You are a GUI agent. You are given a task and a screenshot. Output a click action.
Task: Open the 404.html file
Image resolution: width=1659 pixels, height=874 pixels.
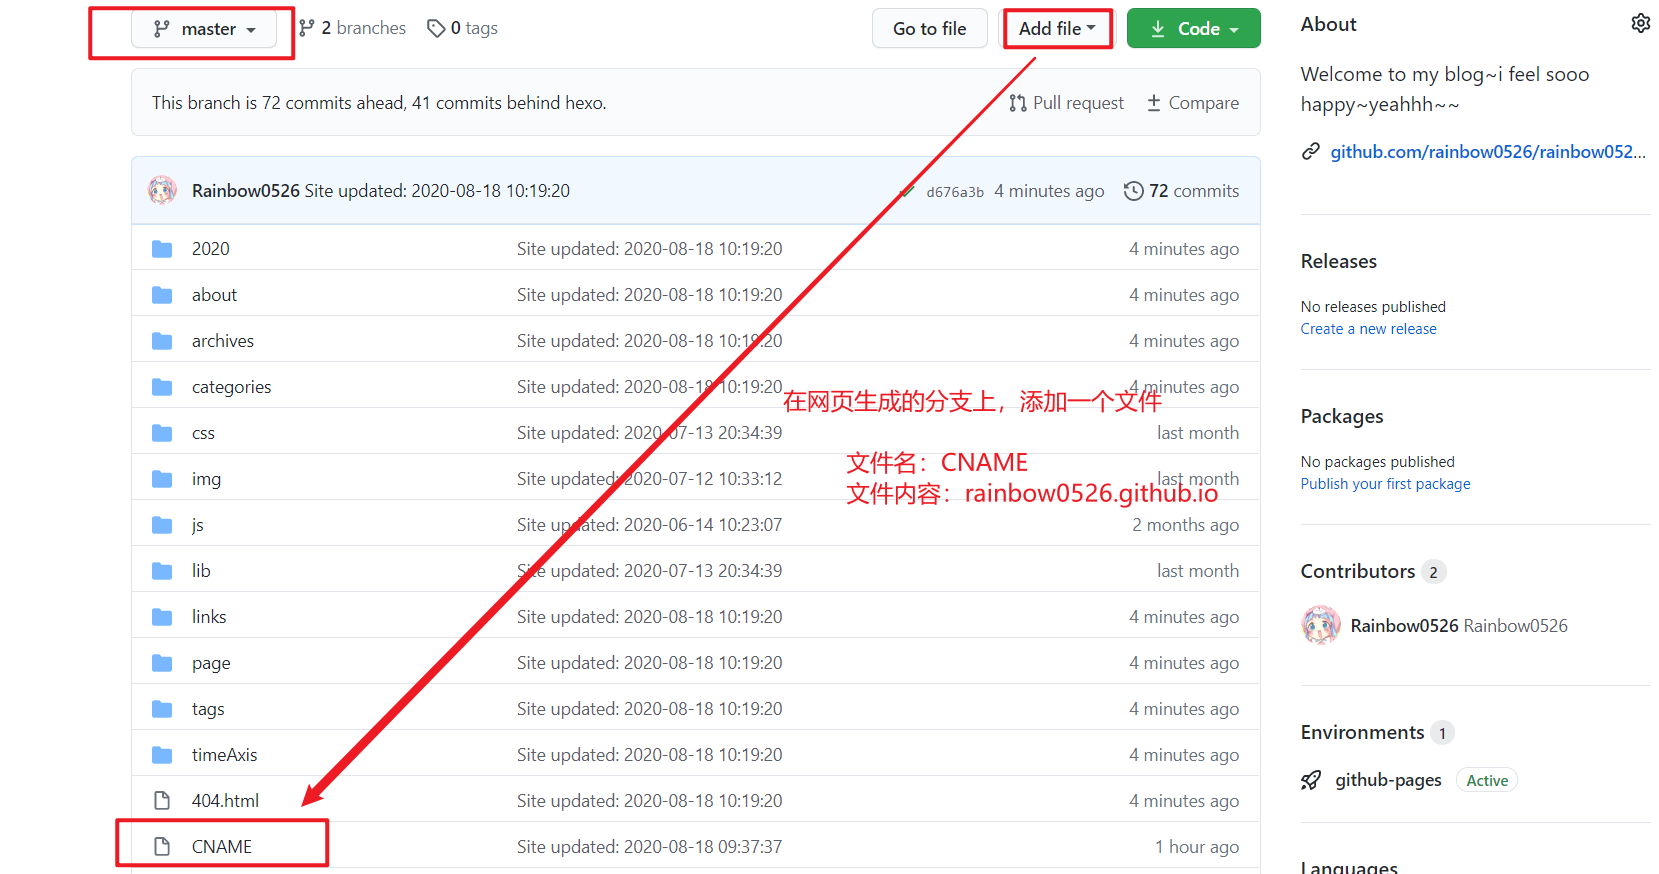click(x=225, y=801)
